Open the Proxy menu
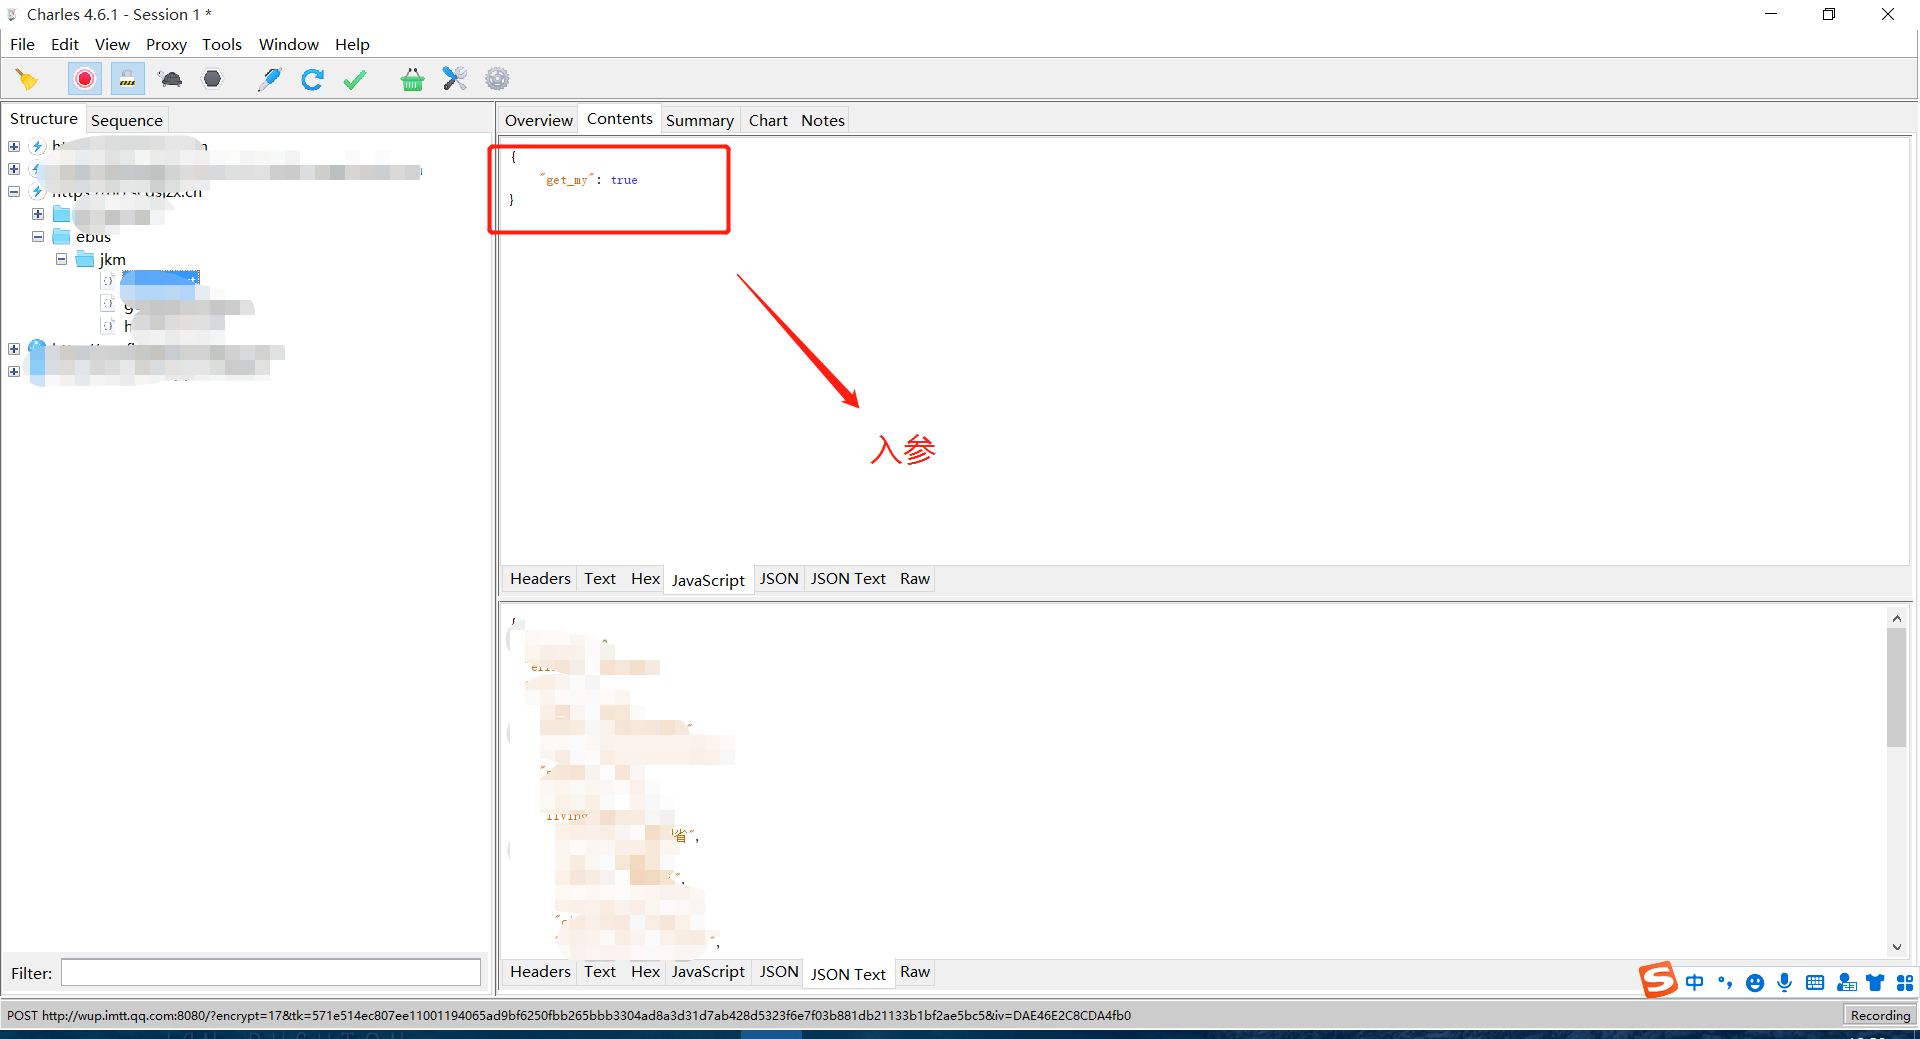The height and width of the screenshot is (1039, 1920). (166, 44)
